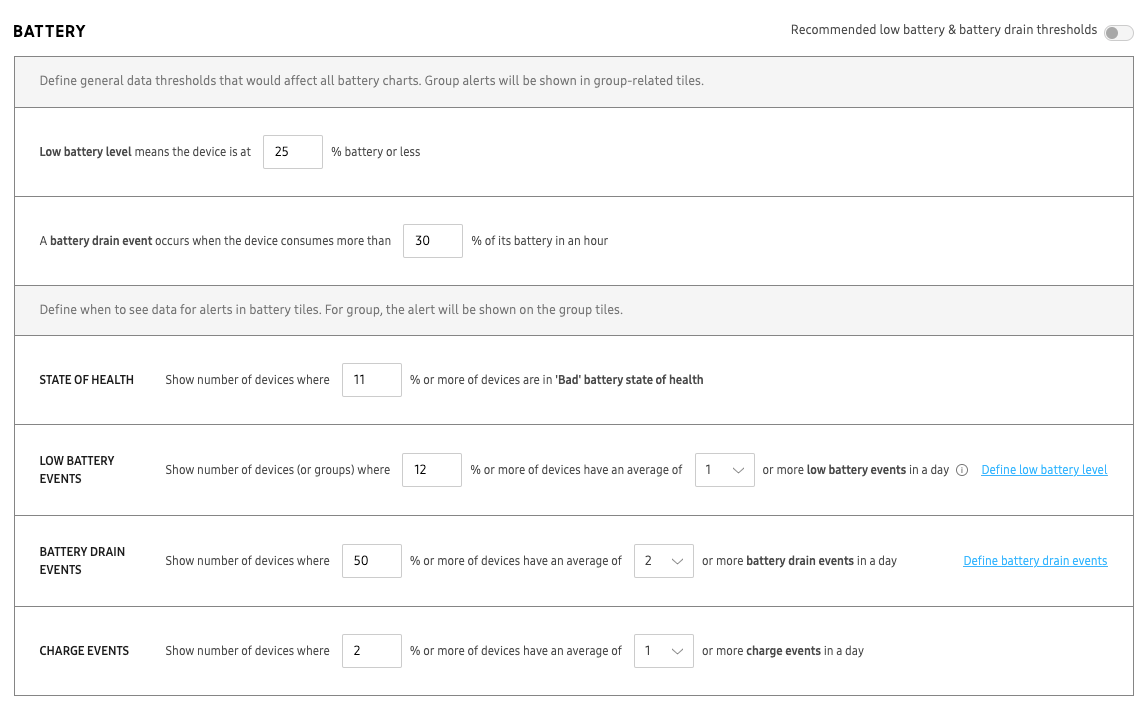
Task: Open the Define low battery level link
Action: [1044, 470]
